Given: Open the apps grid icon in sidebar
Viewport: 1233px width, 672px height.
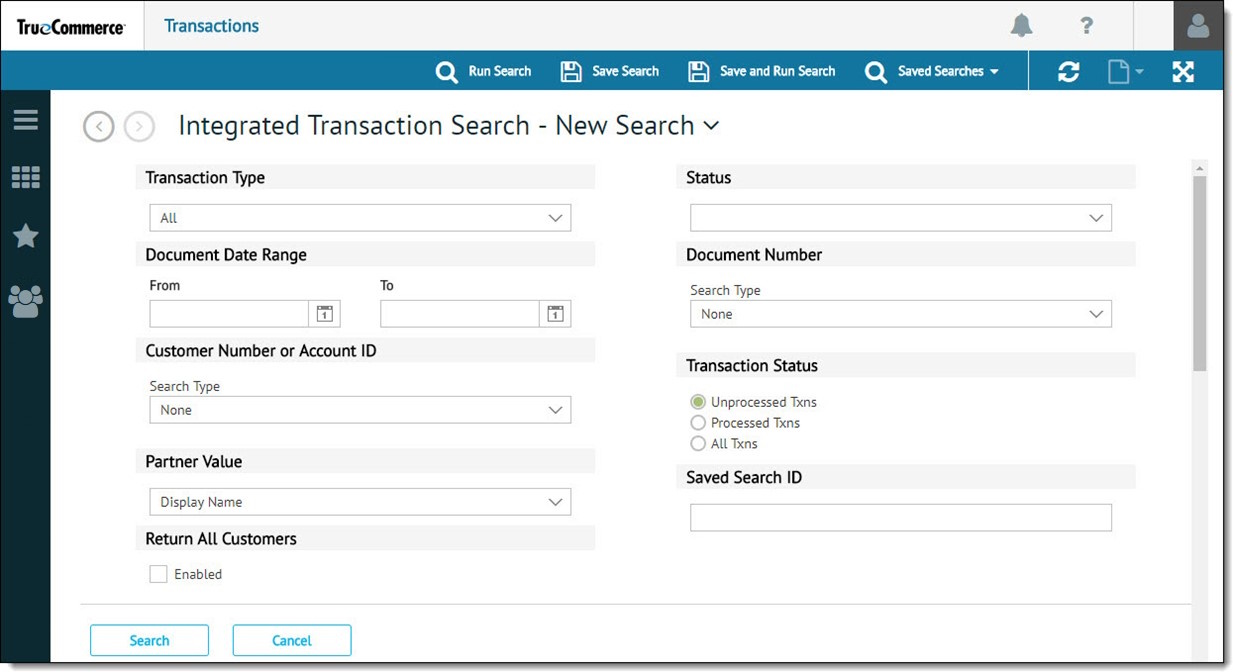Looking at the screenshot, I should point(25,178).
